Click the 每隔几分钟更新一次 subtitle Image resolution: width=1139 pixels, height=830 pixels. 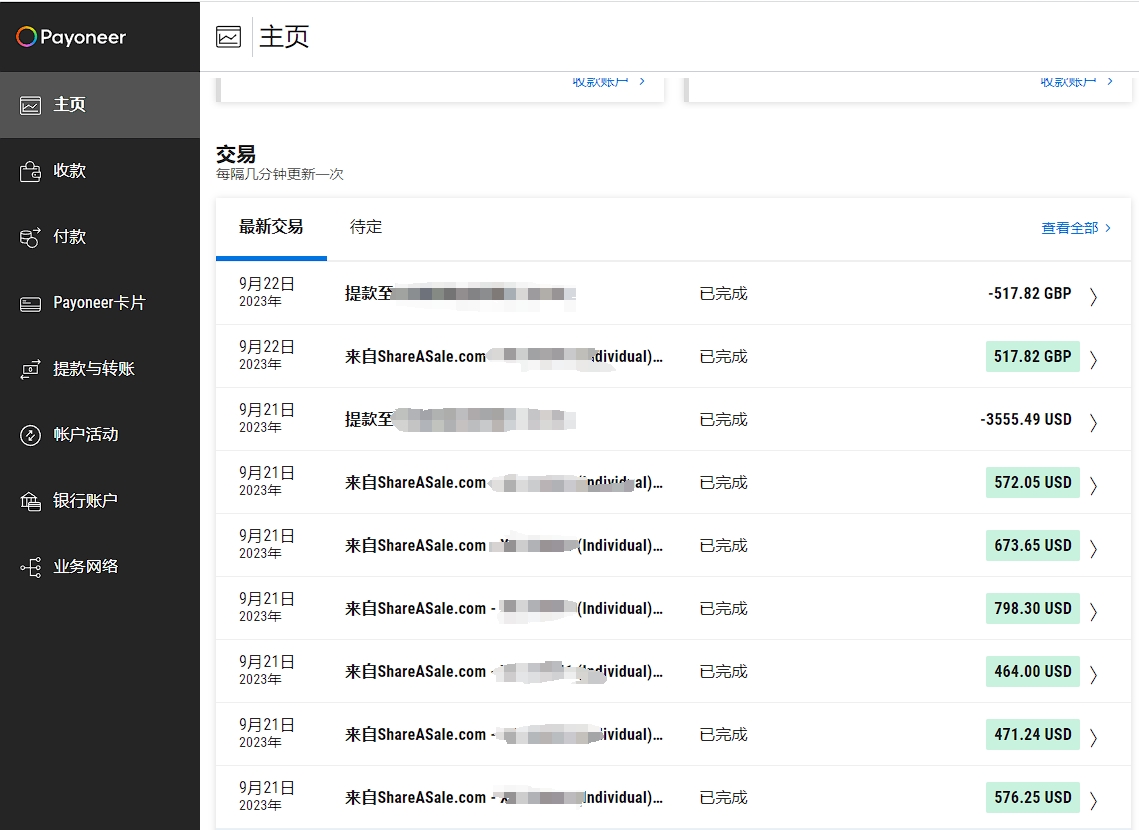[x=280, y=174]
